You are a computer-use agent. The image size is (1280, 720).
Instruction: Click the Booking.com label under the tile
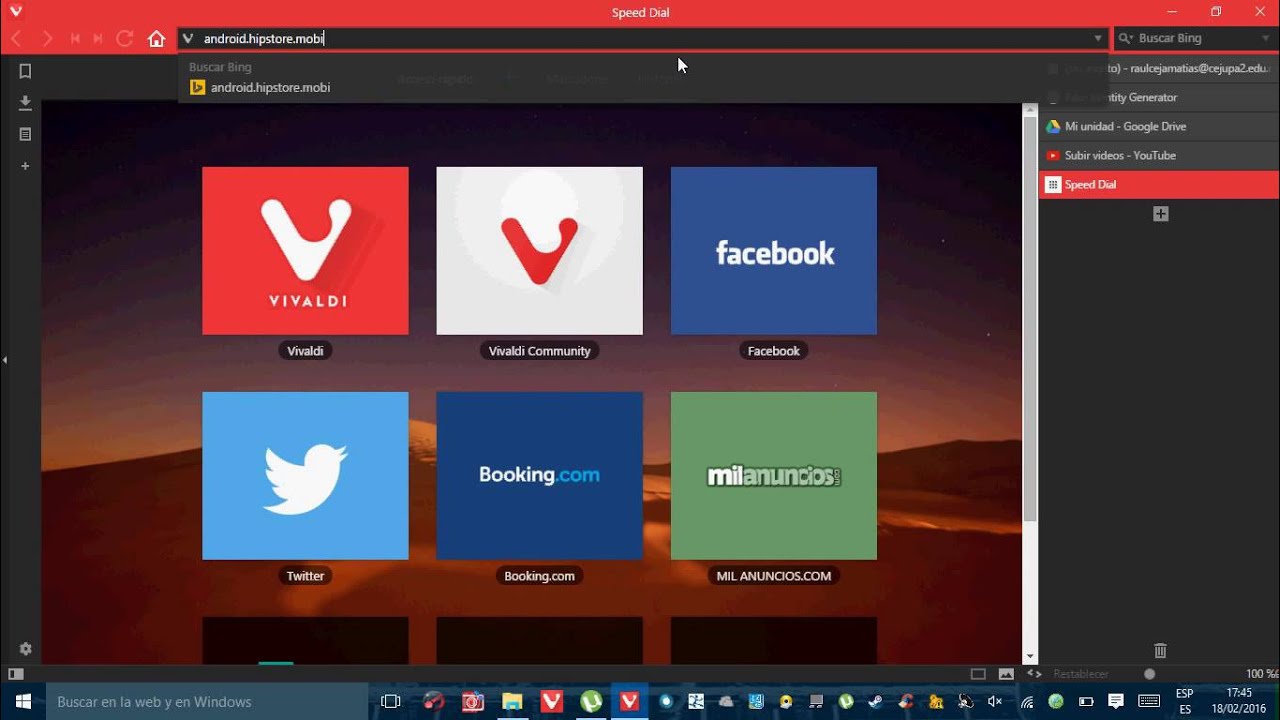pyautogui.click(x=539, y=576)
